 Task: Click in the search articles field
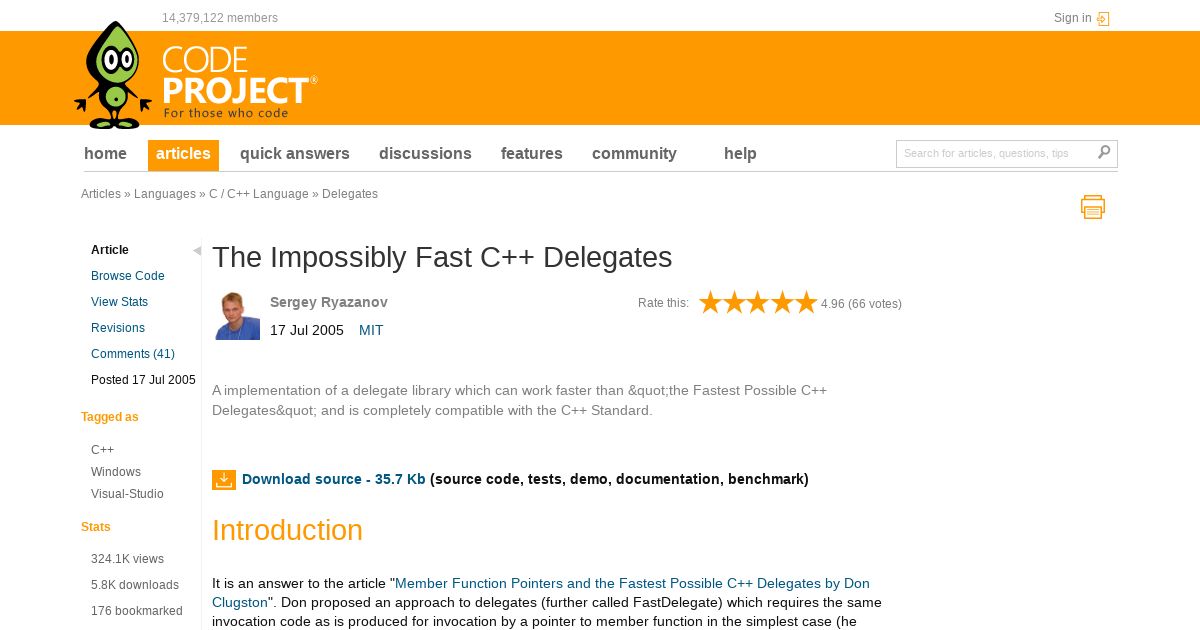point(996,153)
